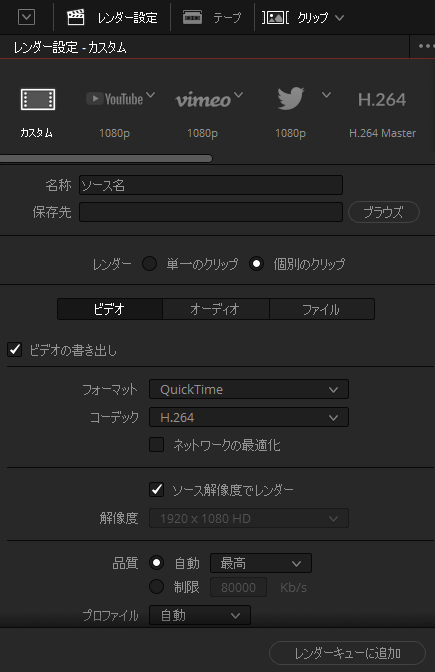
Task: Click the preset list horizontal scrollbar
Action: coord(106,159)
